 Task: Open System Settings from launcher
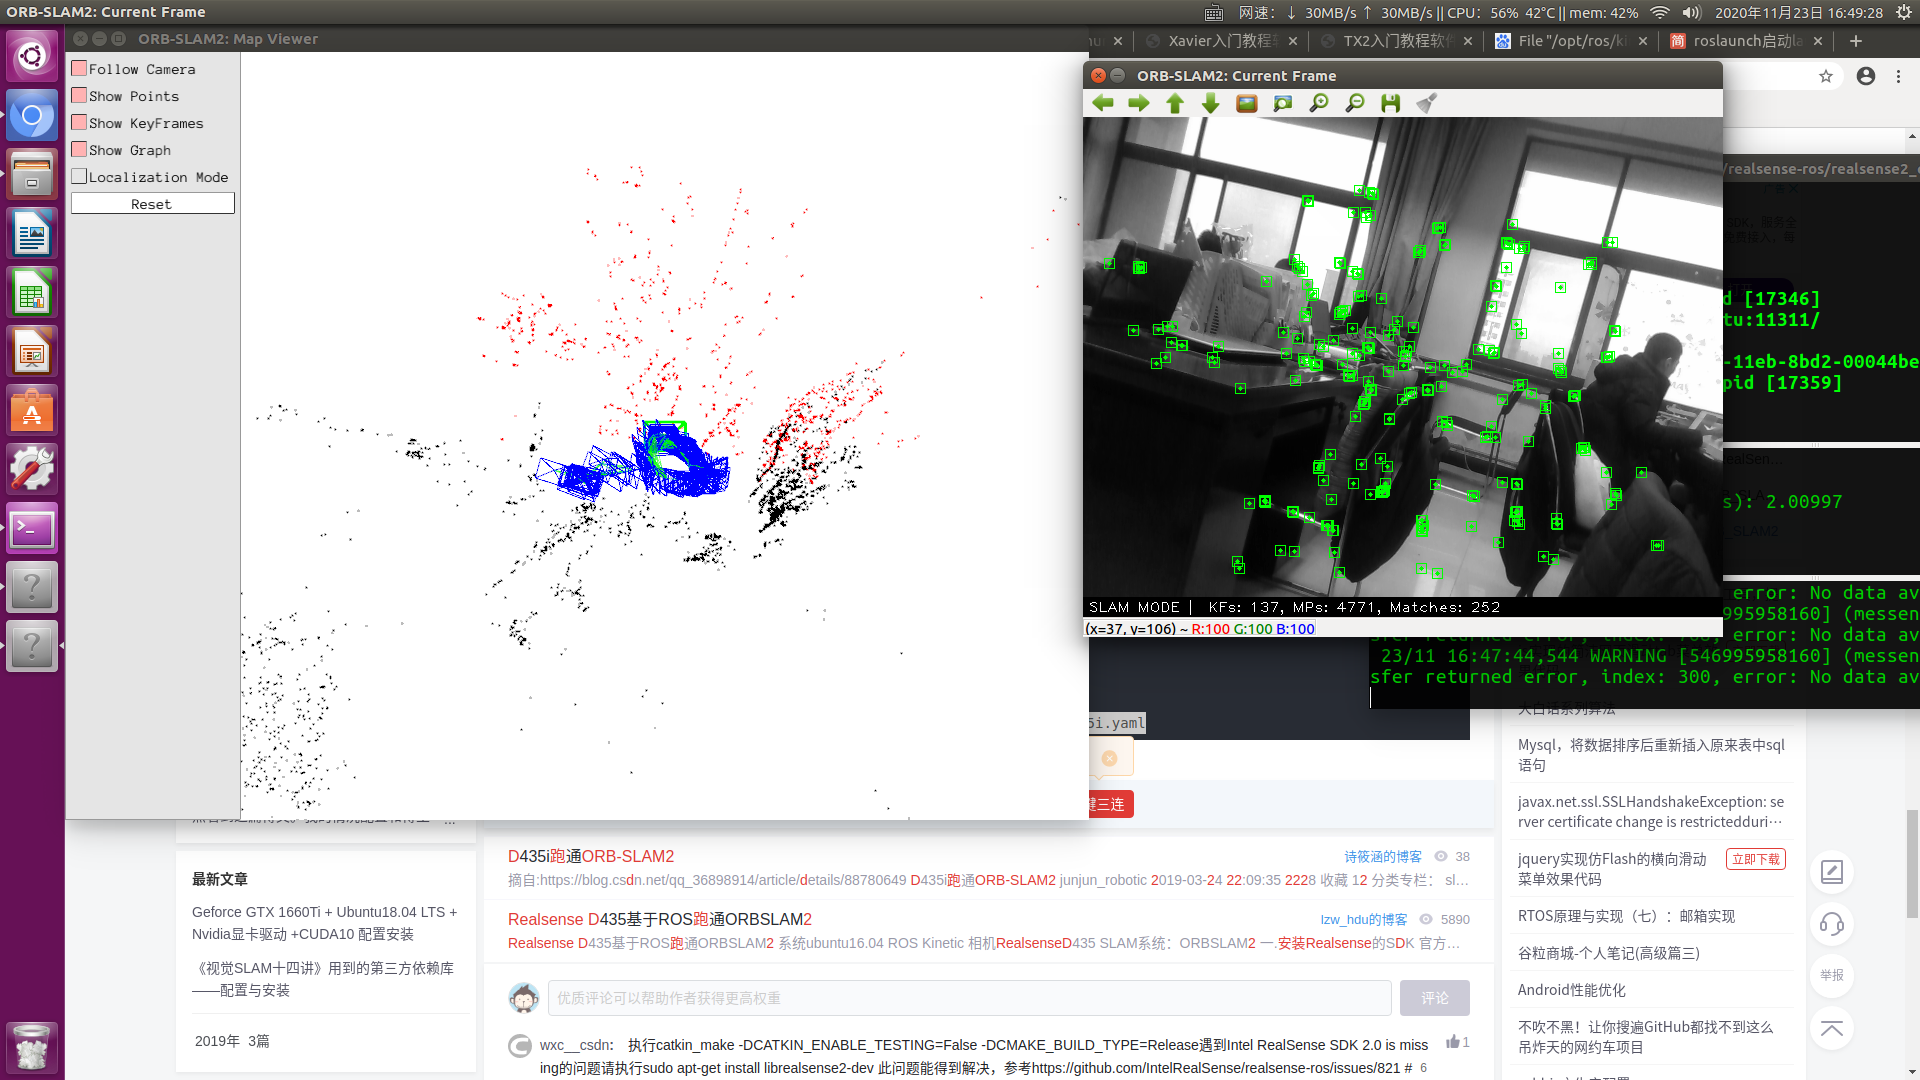[32, 470]
